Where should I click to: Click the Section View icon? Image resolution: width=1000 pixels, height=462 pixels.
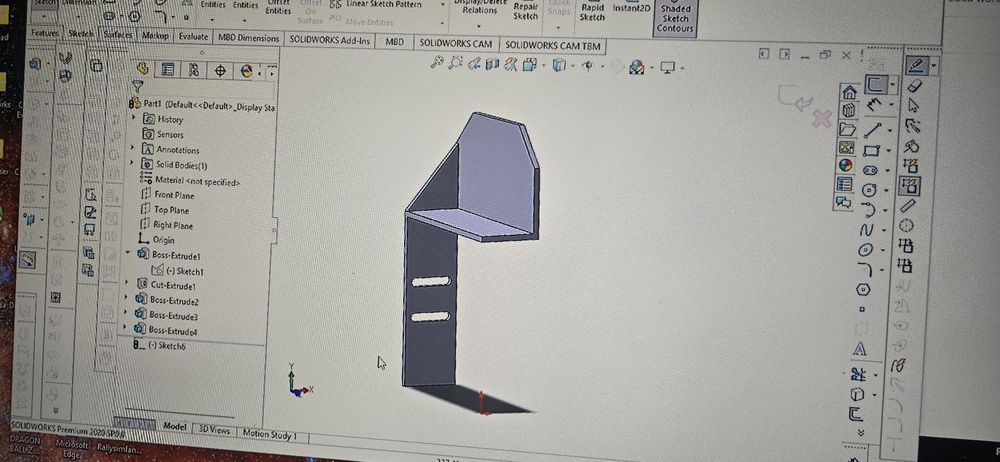492,64
